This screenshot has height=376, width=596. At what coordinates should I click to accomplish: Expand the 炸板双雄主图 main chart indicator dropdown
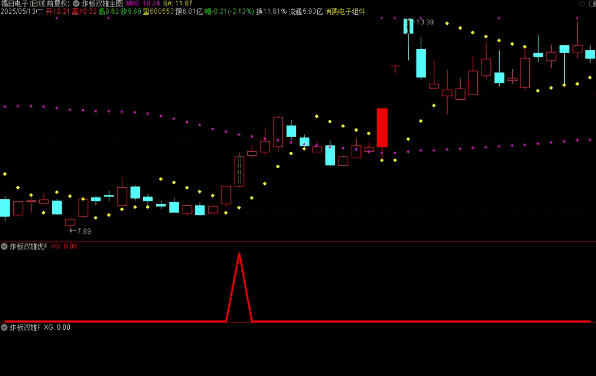click(76, 3)
